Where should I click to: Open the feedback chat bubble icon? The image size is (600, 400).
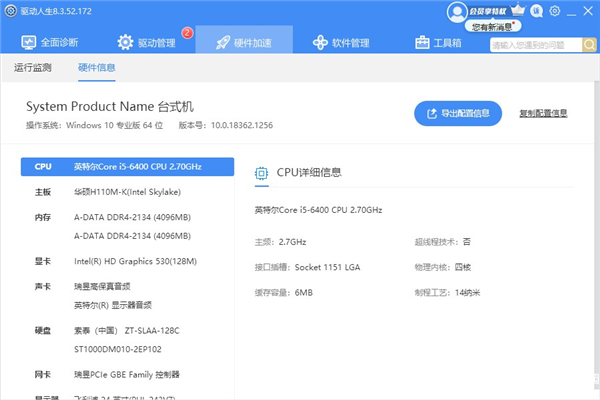click(536, 11)
